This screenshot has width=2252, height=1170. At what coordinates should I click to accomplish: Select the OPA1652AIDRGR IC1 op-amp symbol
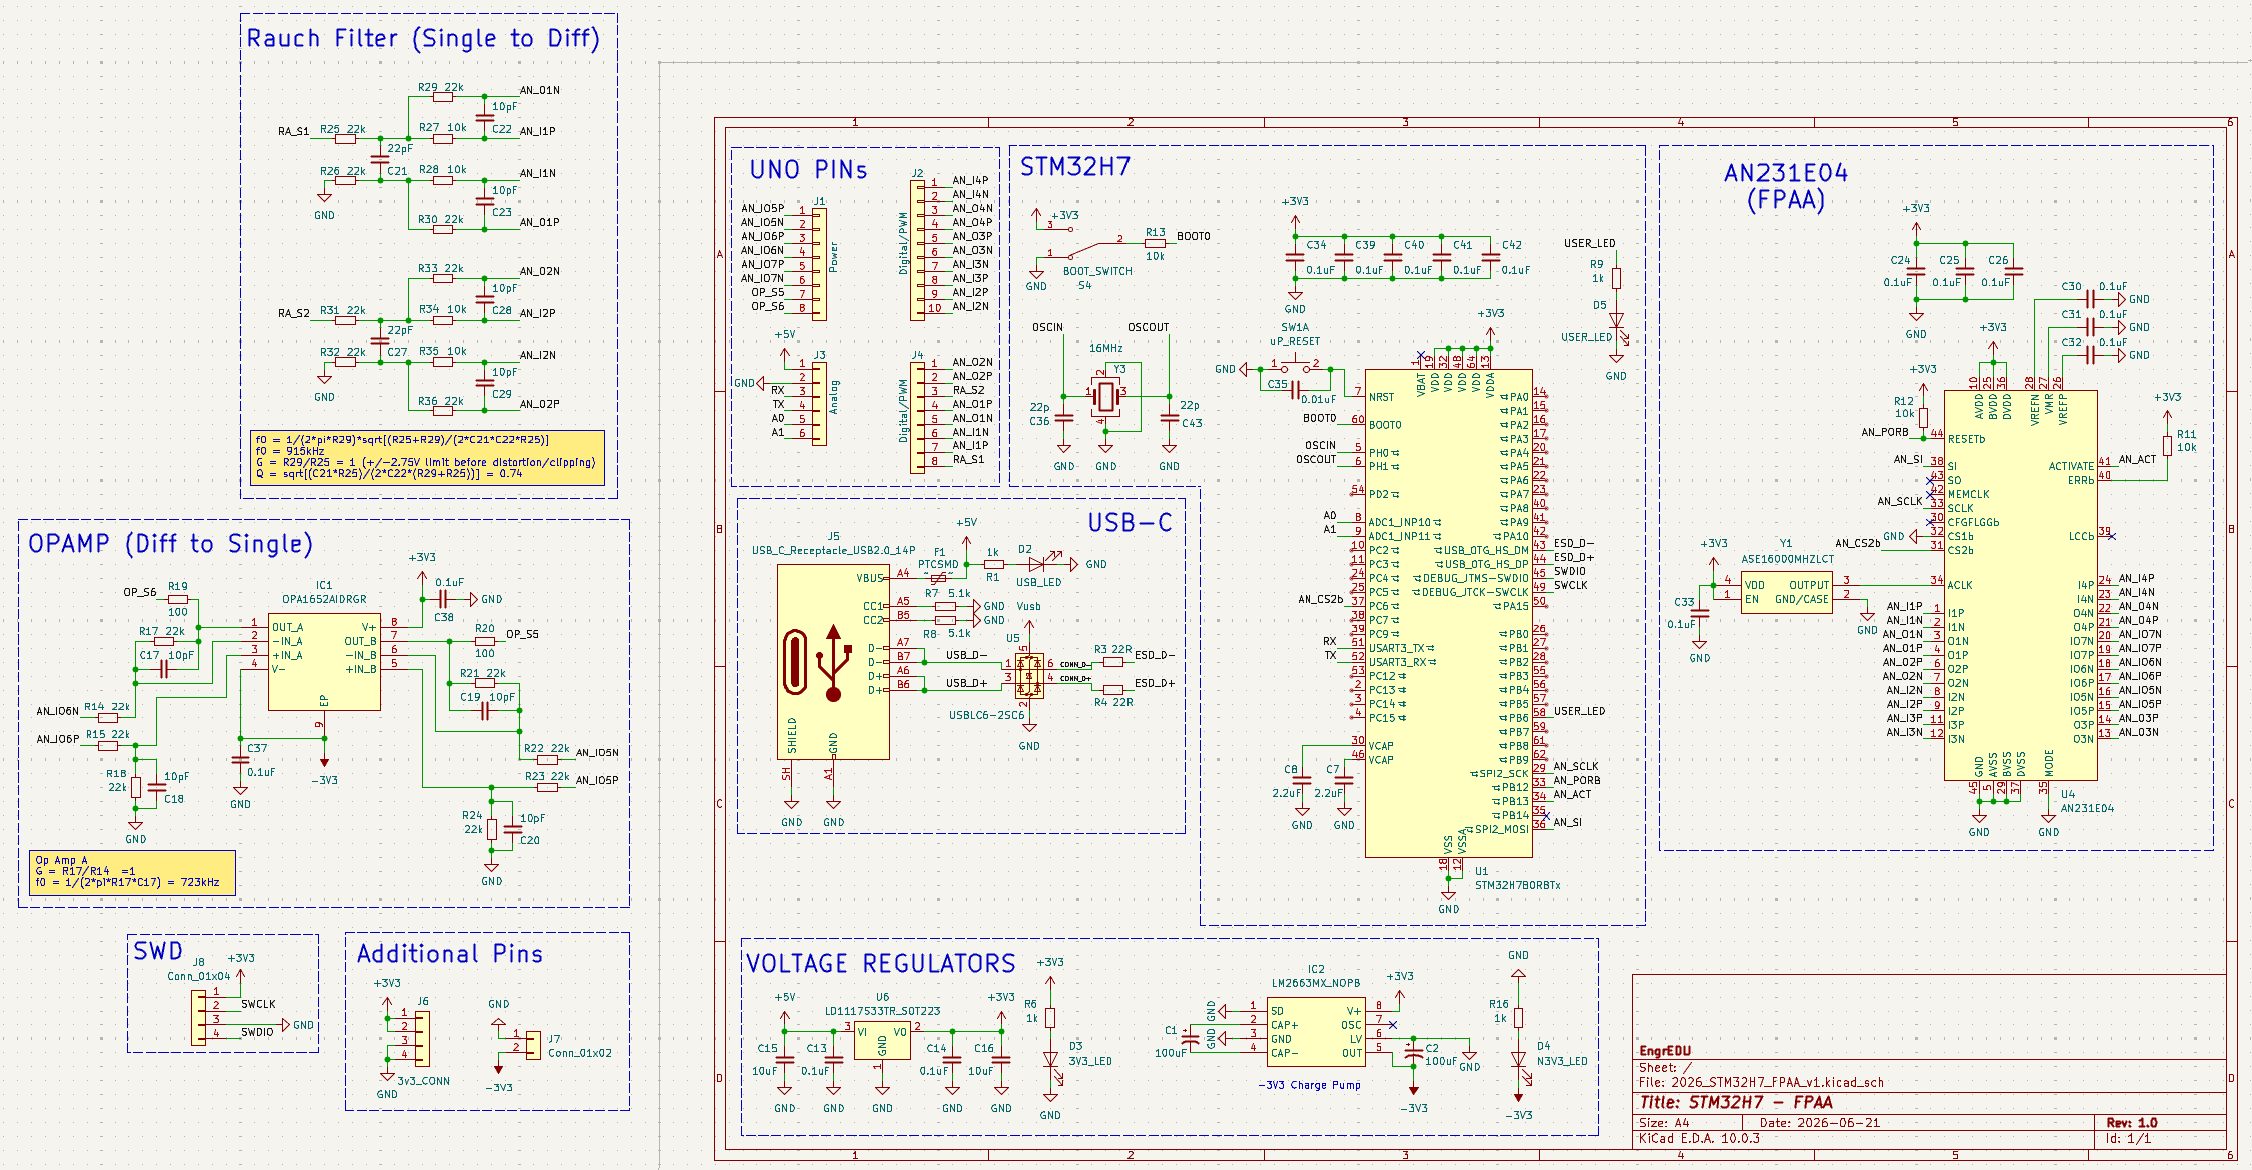click(324, 661)
